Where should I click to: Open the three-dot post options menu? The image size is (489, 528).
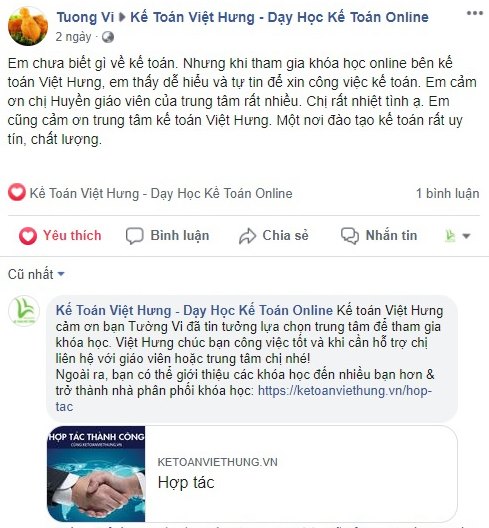475,13
